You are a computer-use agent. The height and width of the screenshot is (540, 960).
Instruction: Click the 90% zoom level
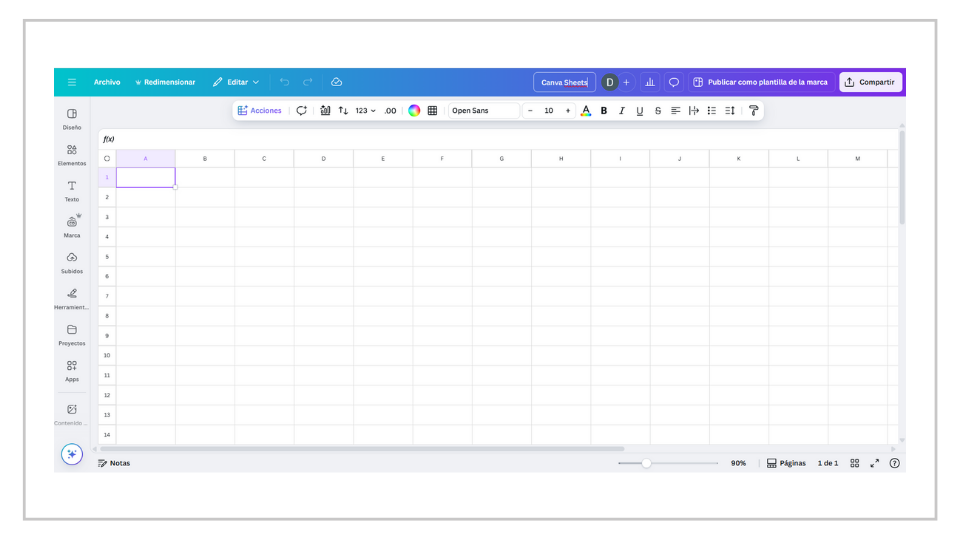[738, 463]
